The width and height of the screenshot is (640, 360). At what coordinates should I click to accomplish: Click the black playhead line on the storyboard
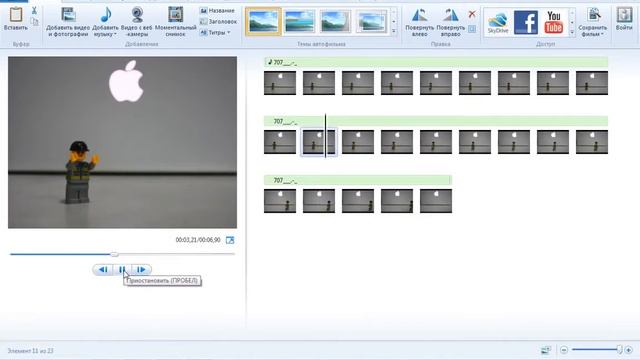click(x=325, y=136)
